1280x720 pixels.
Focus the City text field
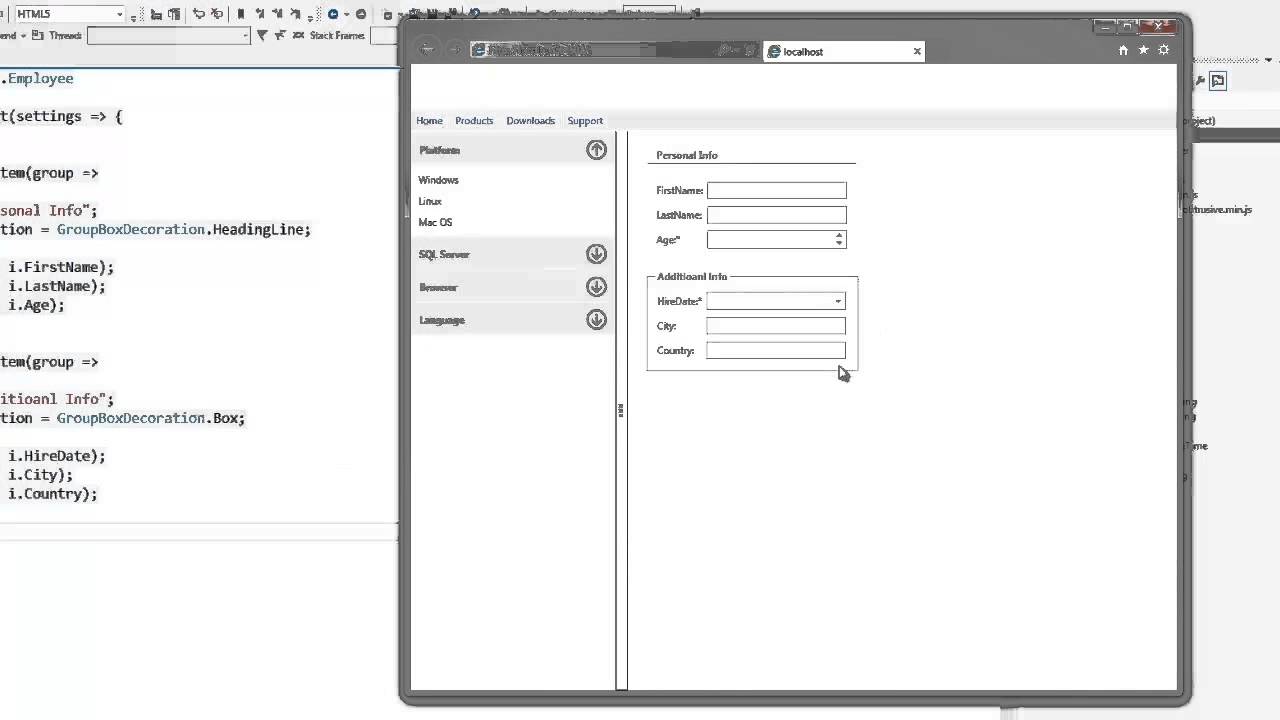[775, 326]
